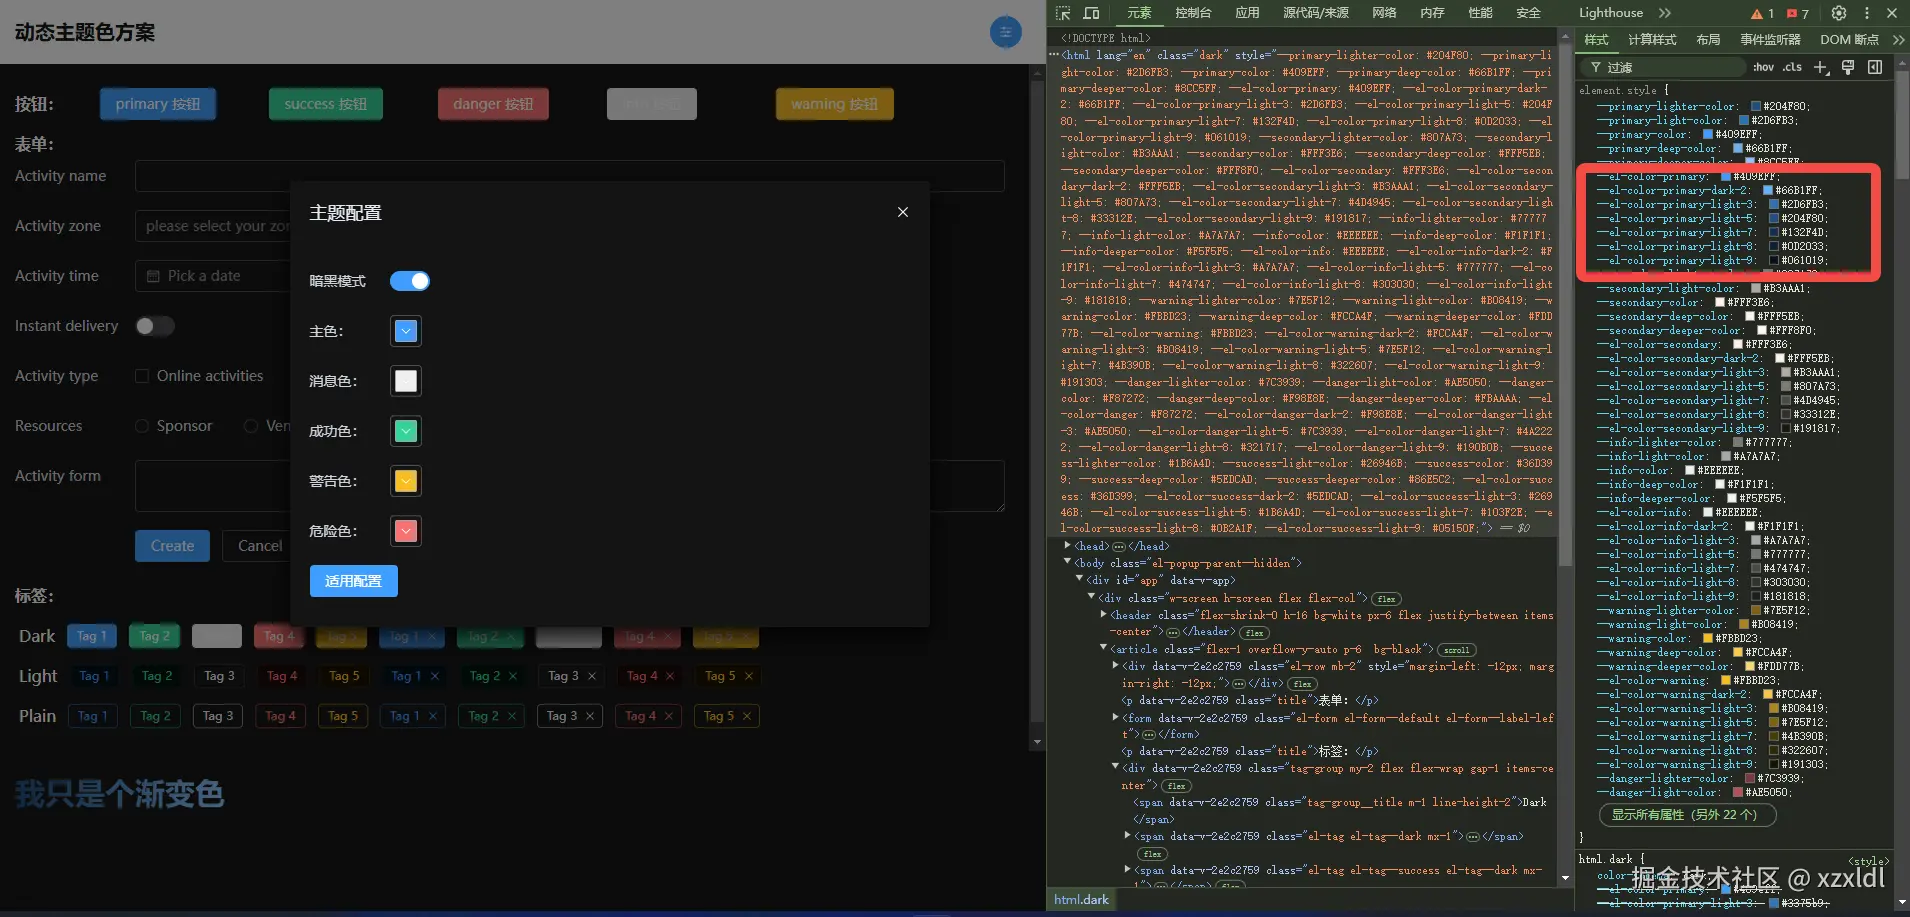
Task: Click ellipsis badge inside head element
Action: tap(1118, 547)
